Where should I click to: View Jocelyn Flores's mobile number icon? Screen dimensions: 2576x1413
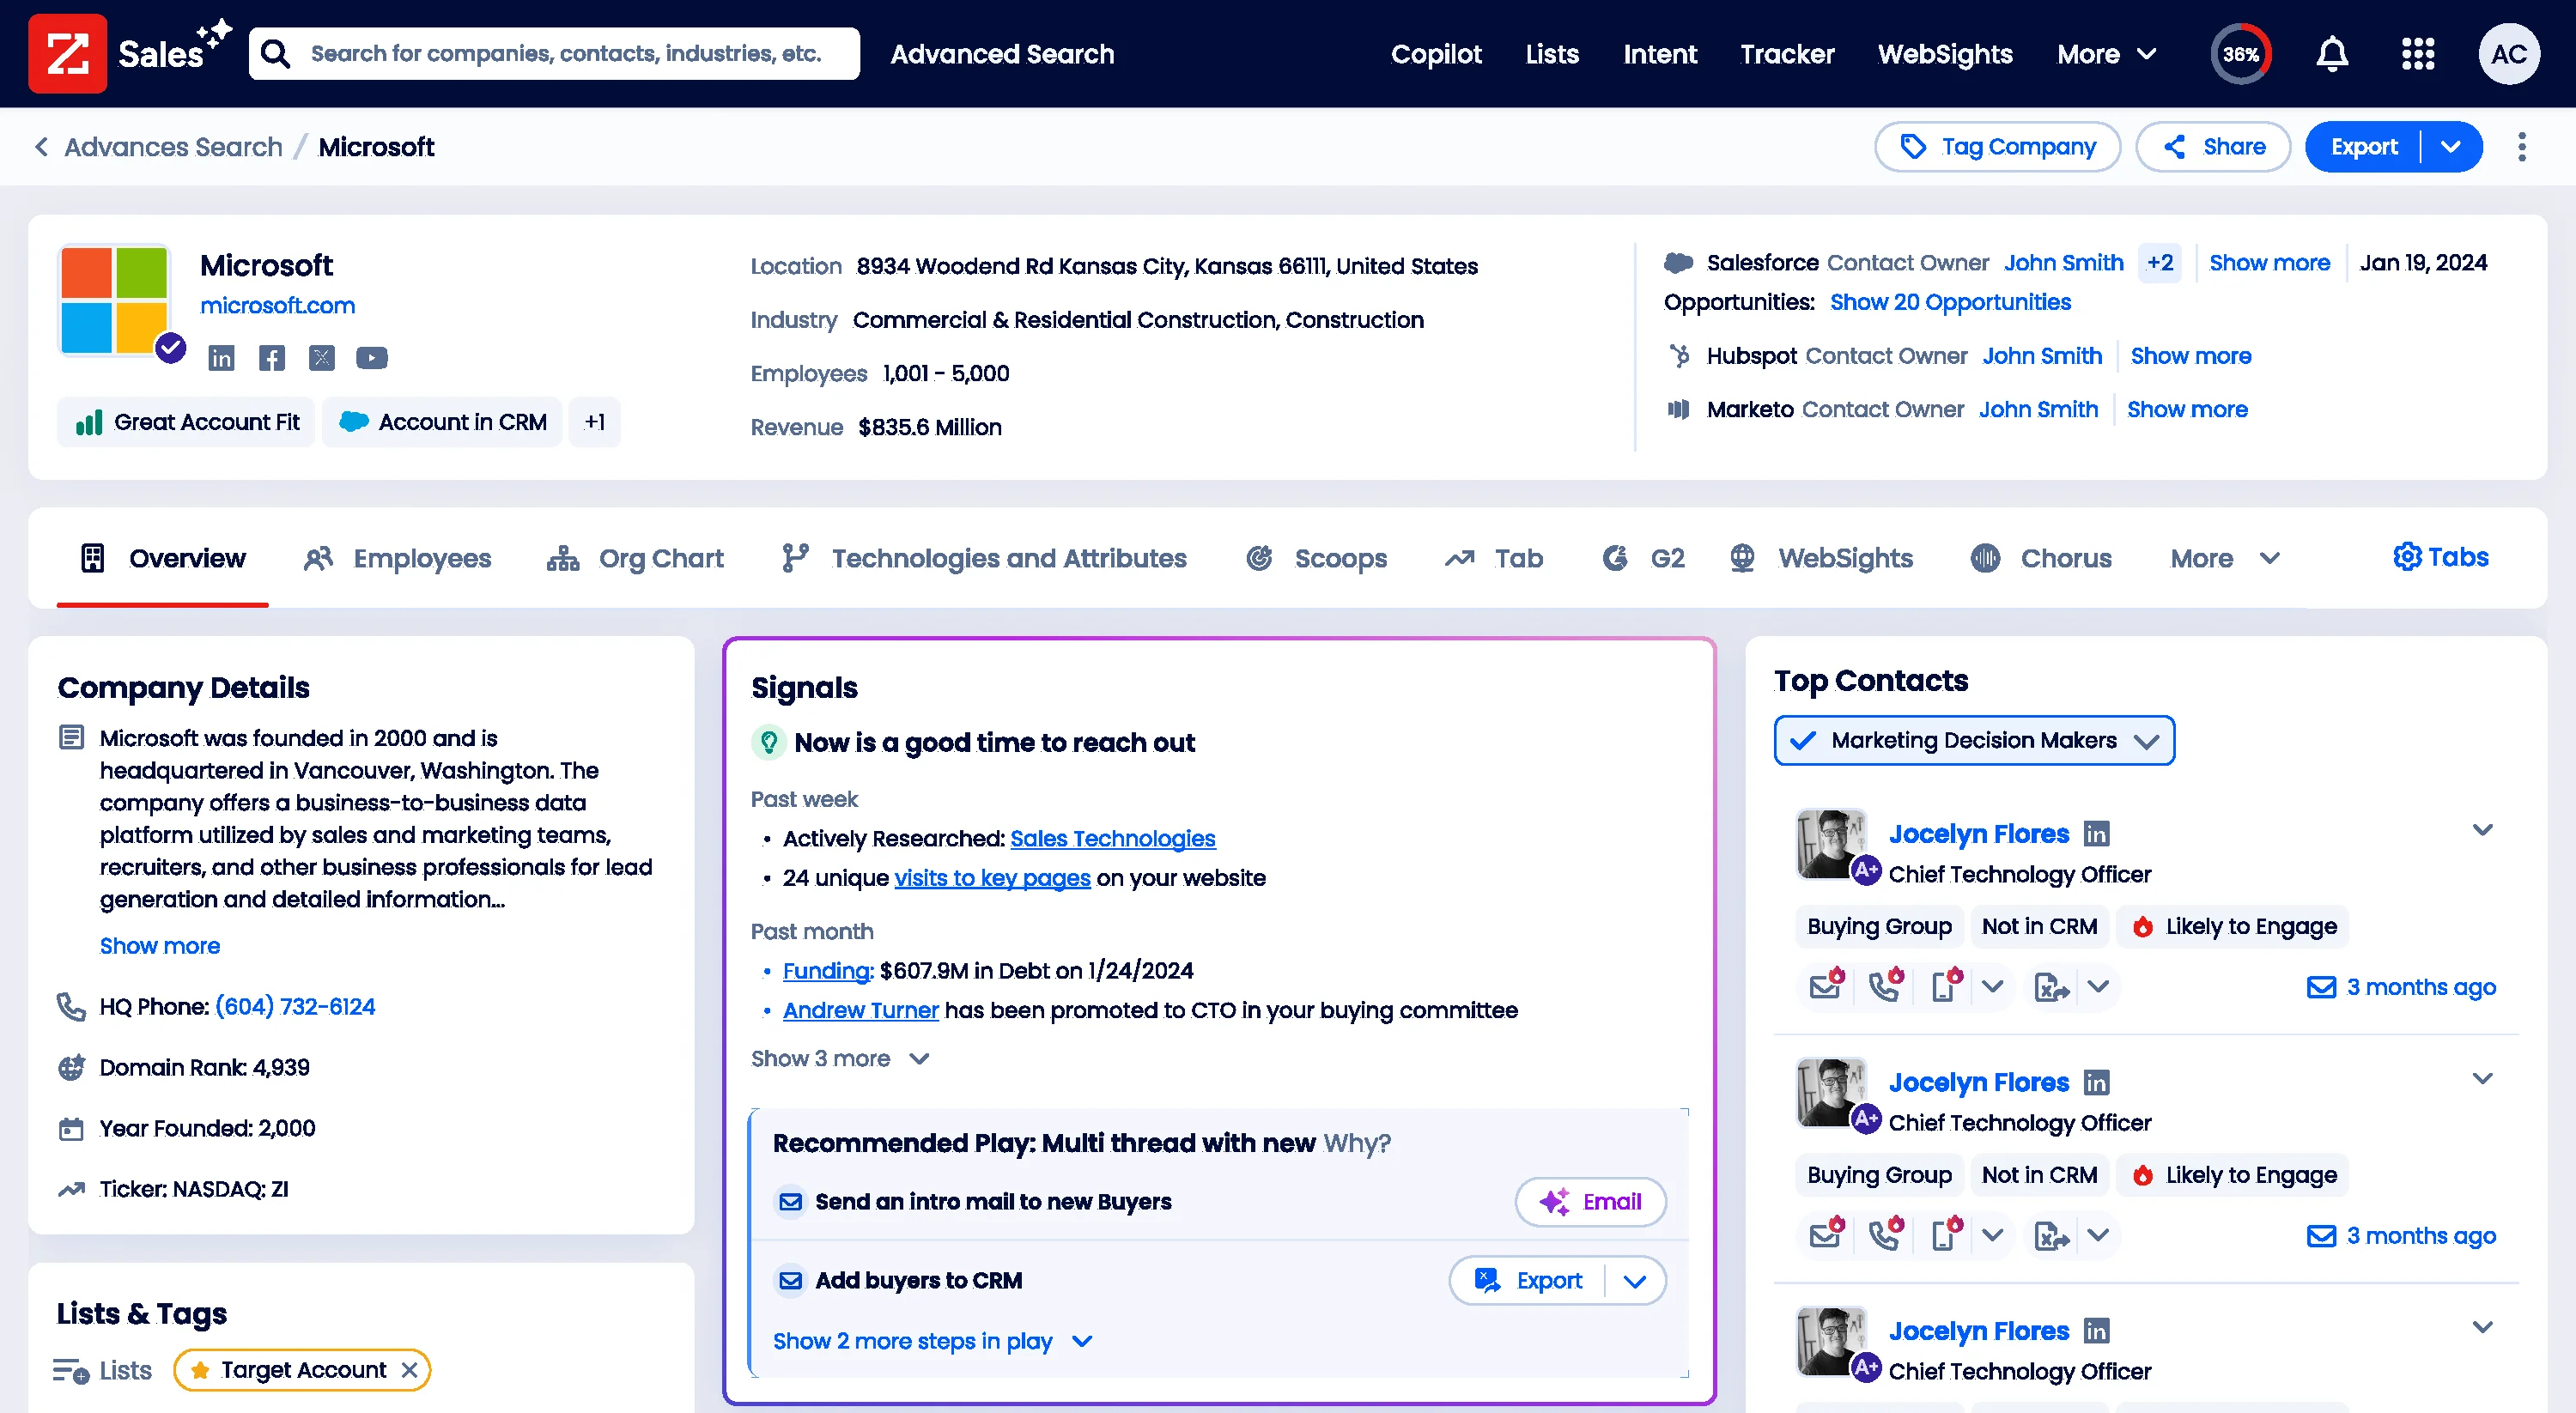[x=1944, y=987]
